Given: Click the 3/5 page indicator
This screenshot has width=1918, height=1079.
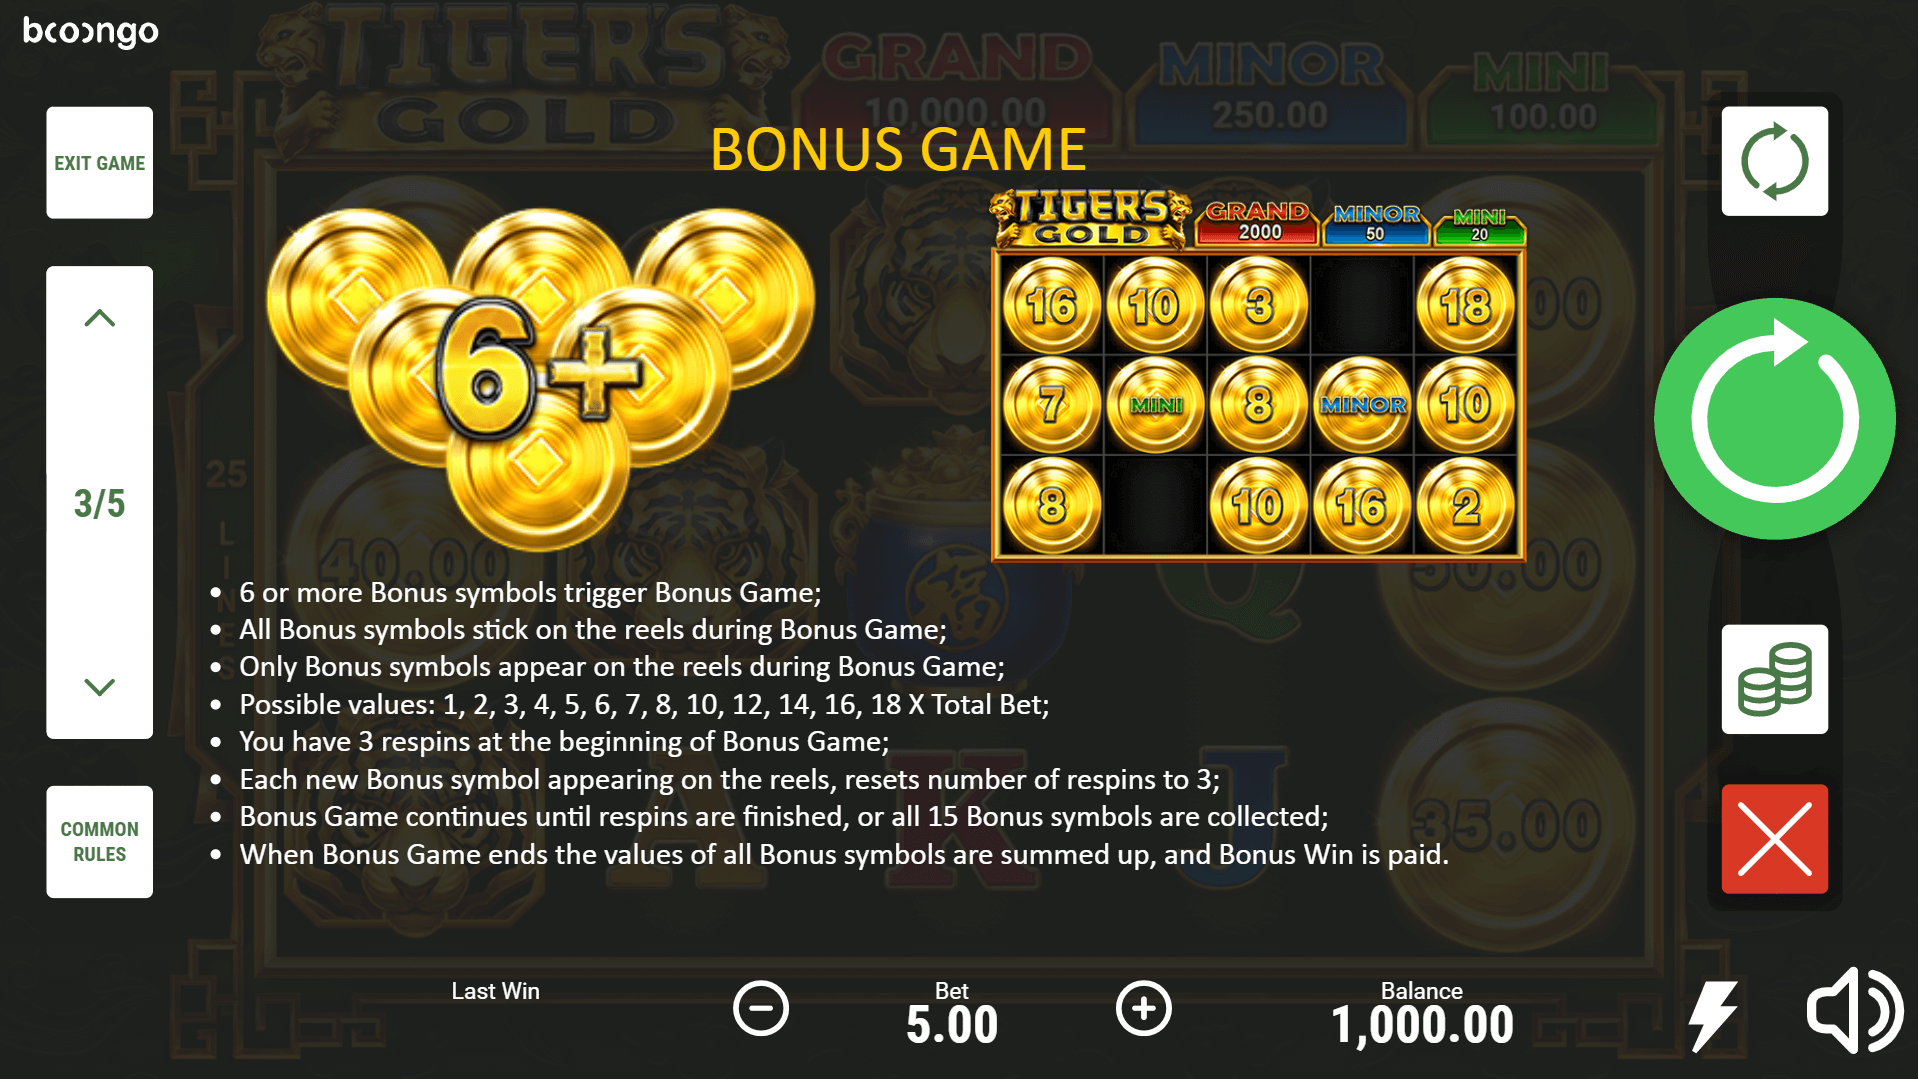Looking at the screenshot, I should [99, 503].
